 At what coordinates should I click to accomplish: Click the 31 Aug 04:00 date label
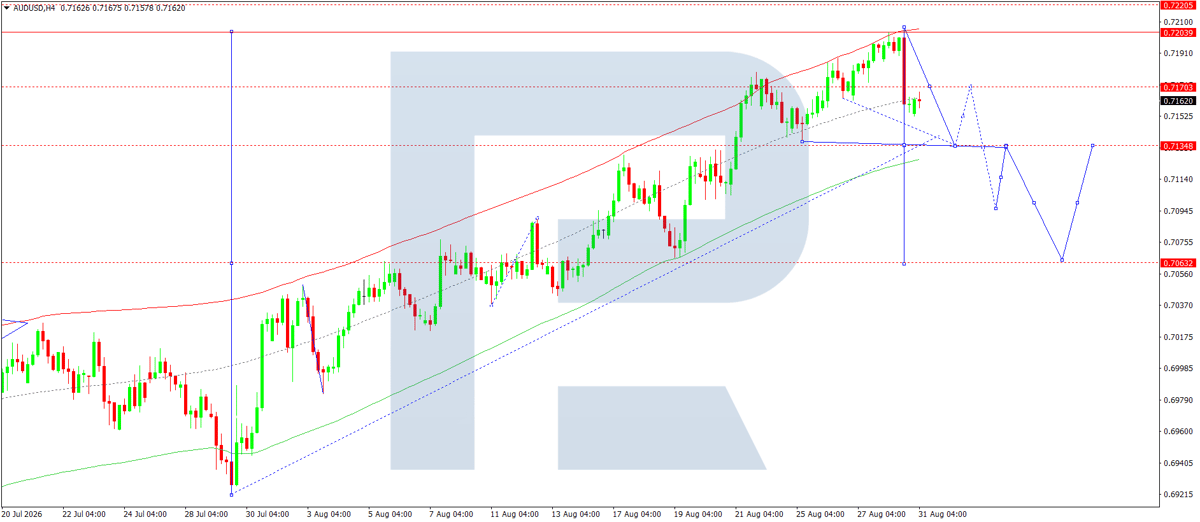pyautogui.click(x=943, y=515)
